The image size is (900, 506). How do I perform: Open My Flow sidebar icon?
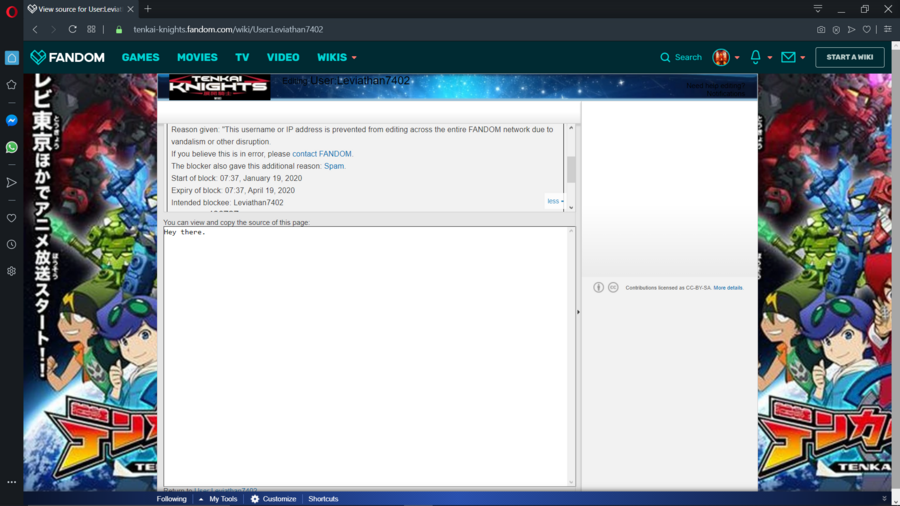pos(11,182)
